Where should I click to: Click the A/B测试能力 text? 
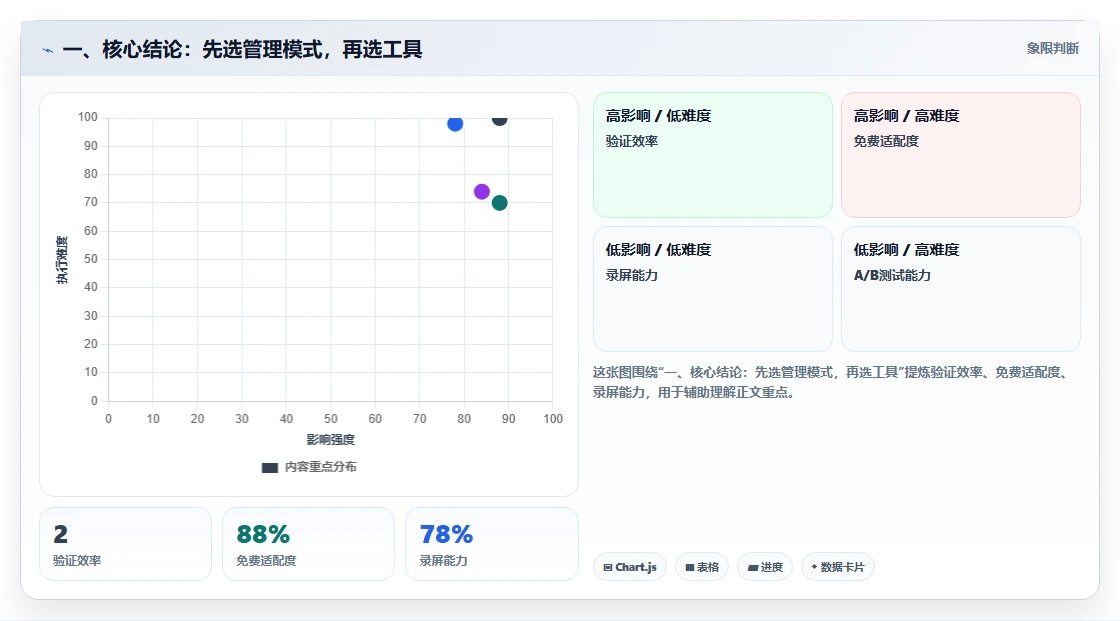[x=892, y=276]
